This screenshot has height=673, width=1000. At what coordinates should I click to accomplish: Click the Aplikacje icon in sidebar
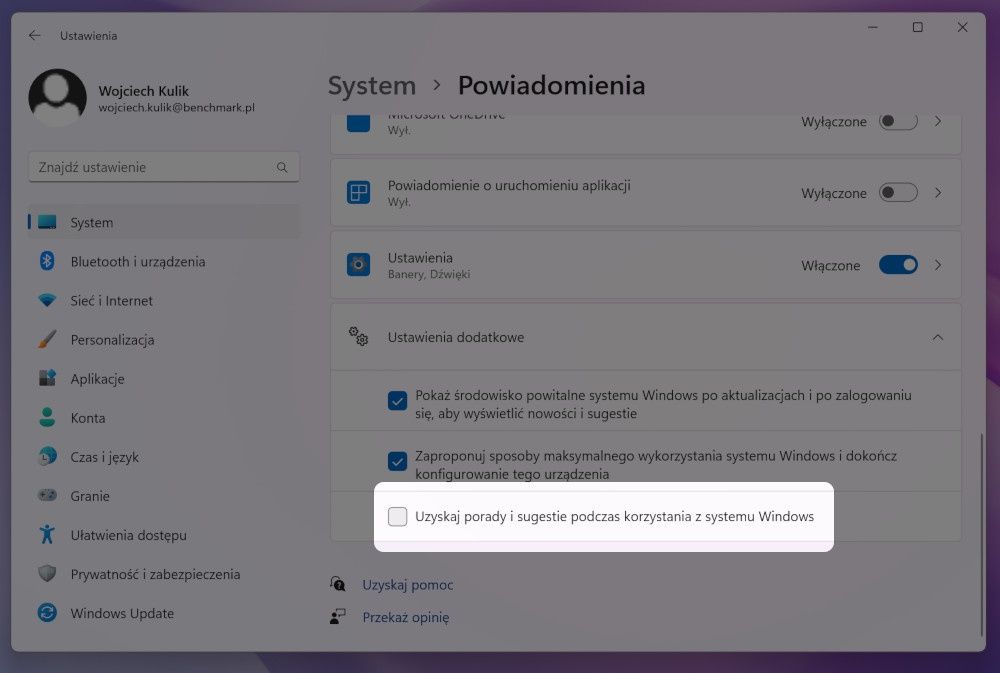pos(47,378)
